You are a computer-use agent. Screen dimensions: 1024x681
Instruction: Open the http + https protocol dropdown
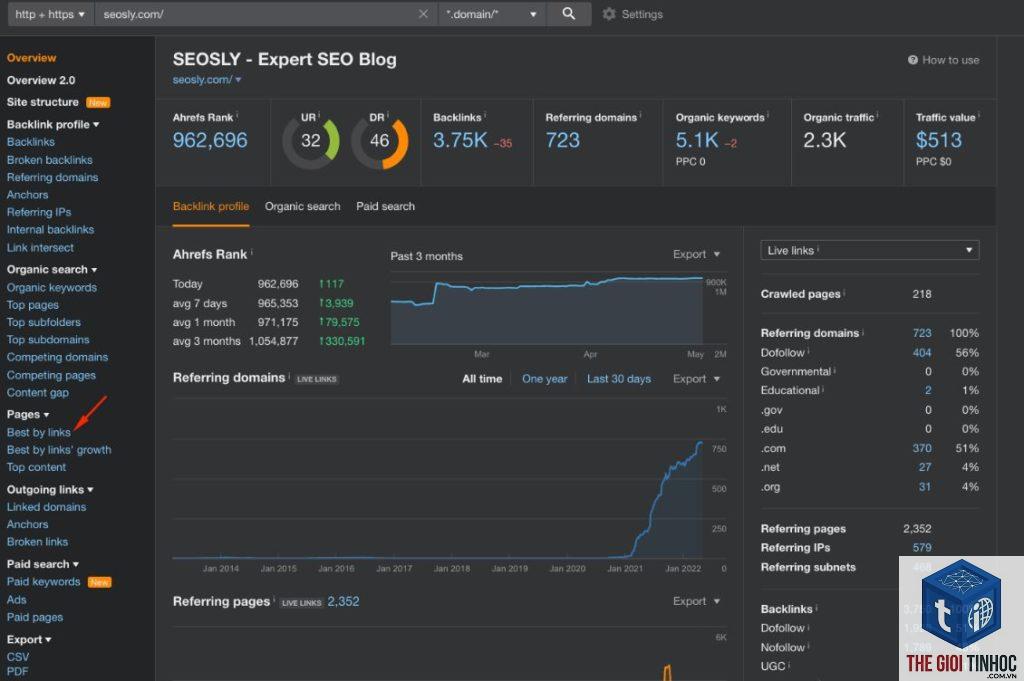[x=50, y=14]
